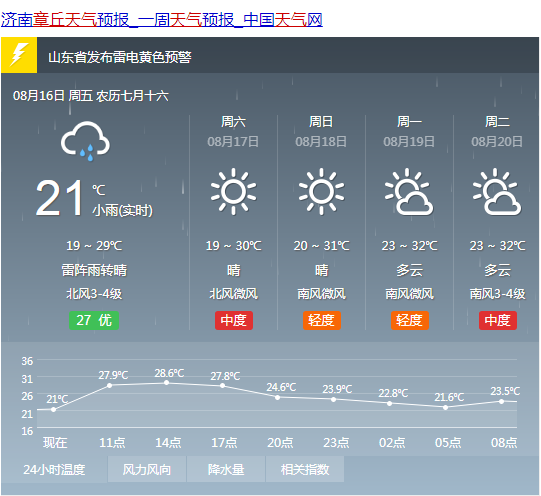Click the 08点 label on the chart axis
The image size is (541, 496).
pos(504,442)
